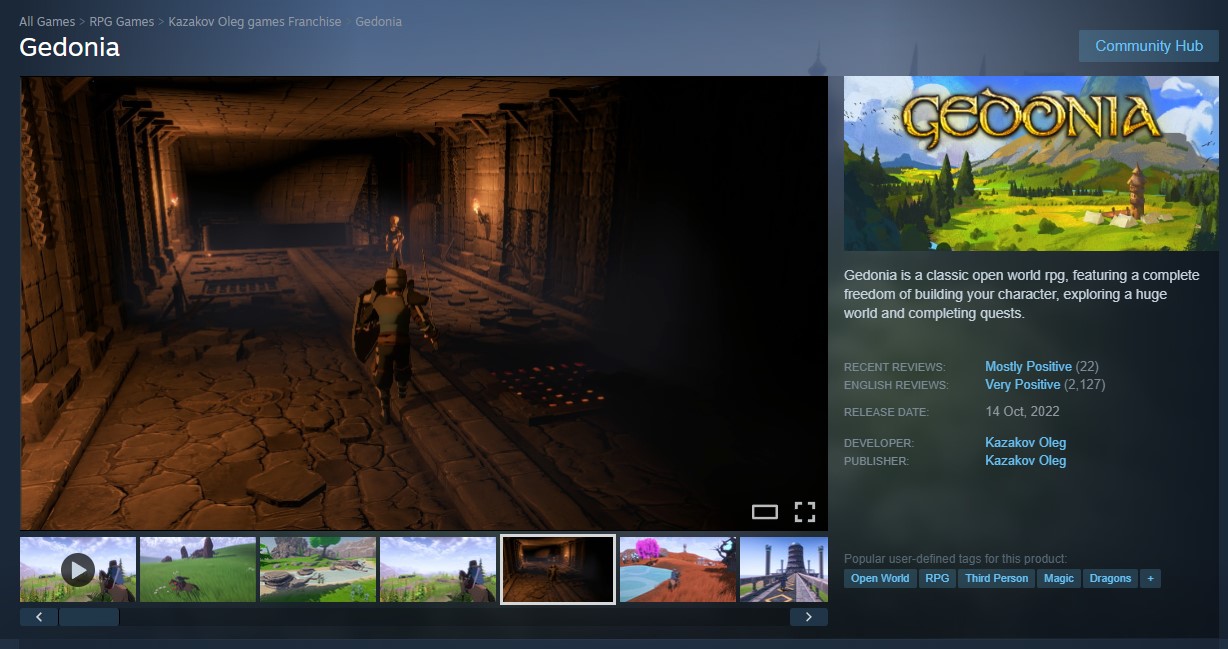Open publisher Kazakov Oleg link
Image resolution: width=1228 pixels, height=649 pixels.
tap(1025, 461)
